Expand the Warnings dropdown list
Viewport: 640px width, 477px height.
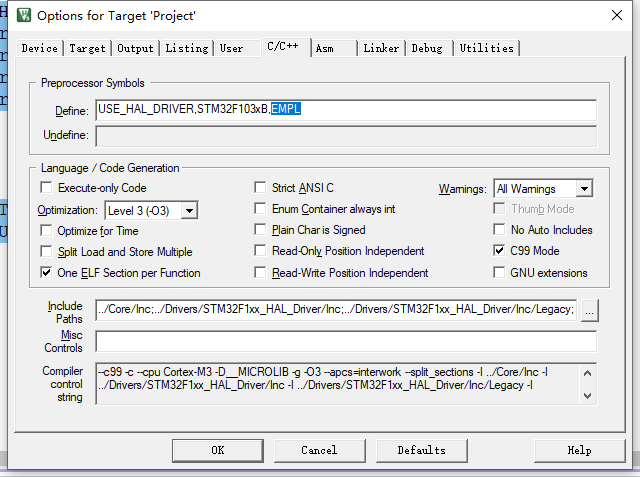(584, 188)
